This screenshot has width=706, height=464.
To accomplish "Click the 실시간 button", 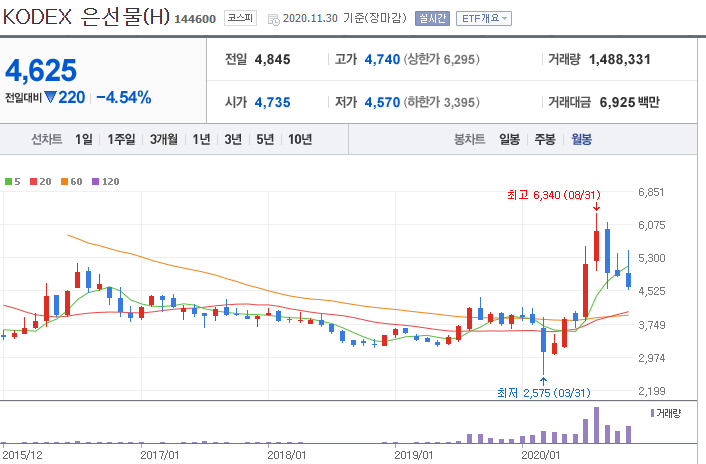I will click(432, 18).
